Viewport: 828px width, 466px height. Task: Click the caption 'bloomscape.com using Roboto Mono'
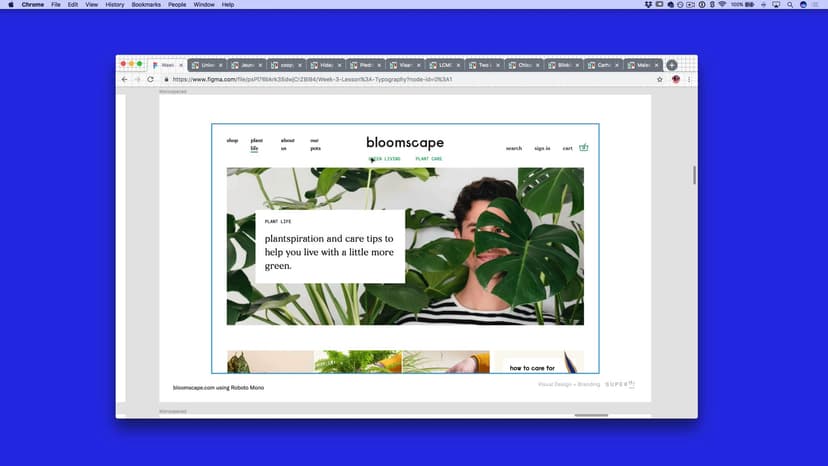(x=218, y=388)
